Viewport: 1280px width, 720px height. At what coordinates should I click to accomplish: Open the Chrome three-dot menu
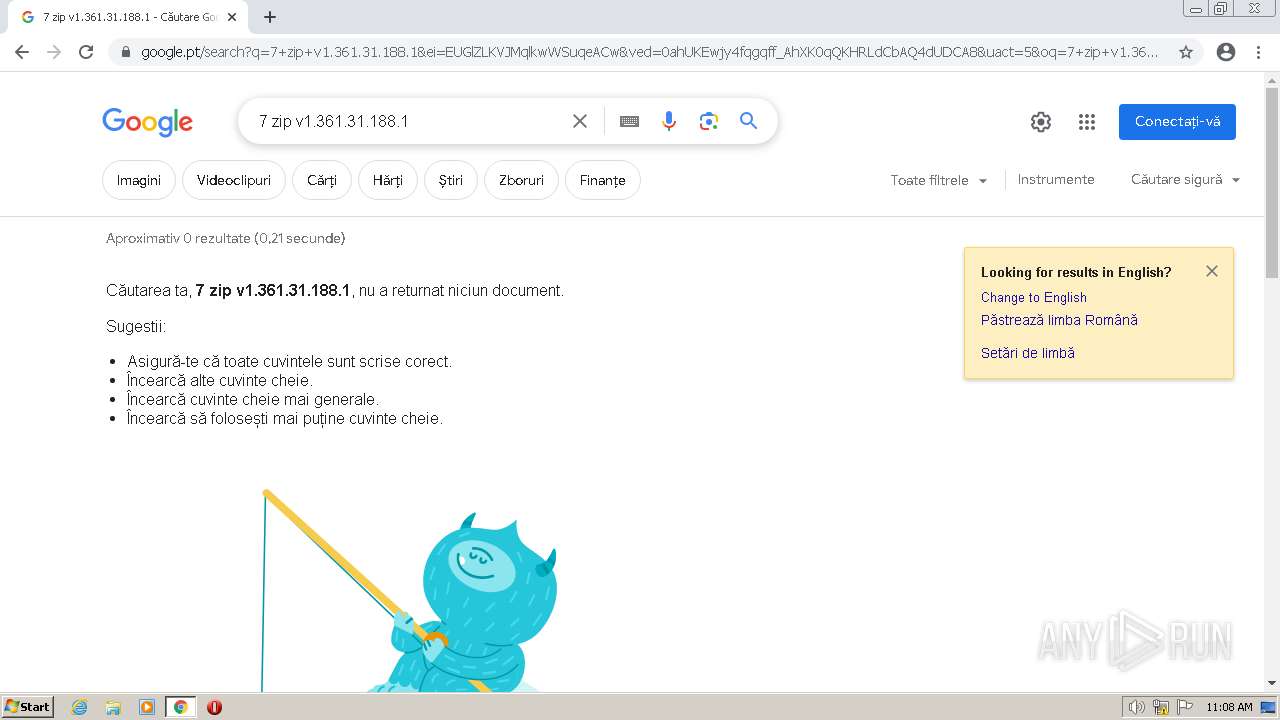pos(1258,52)
